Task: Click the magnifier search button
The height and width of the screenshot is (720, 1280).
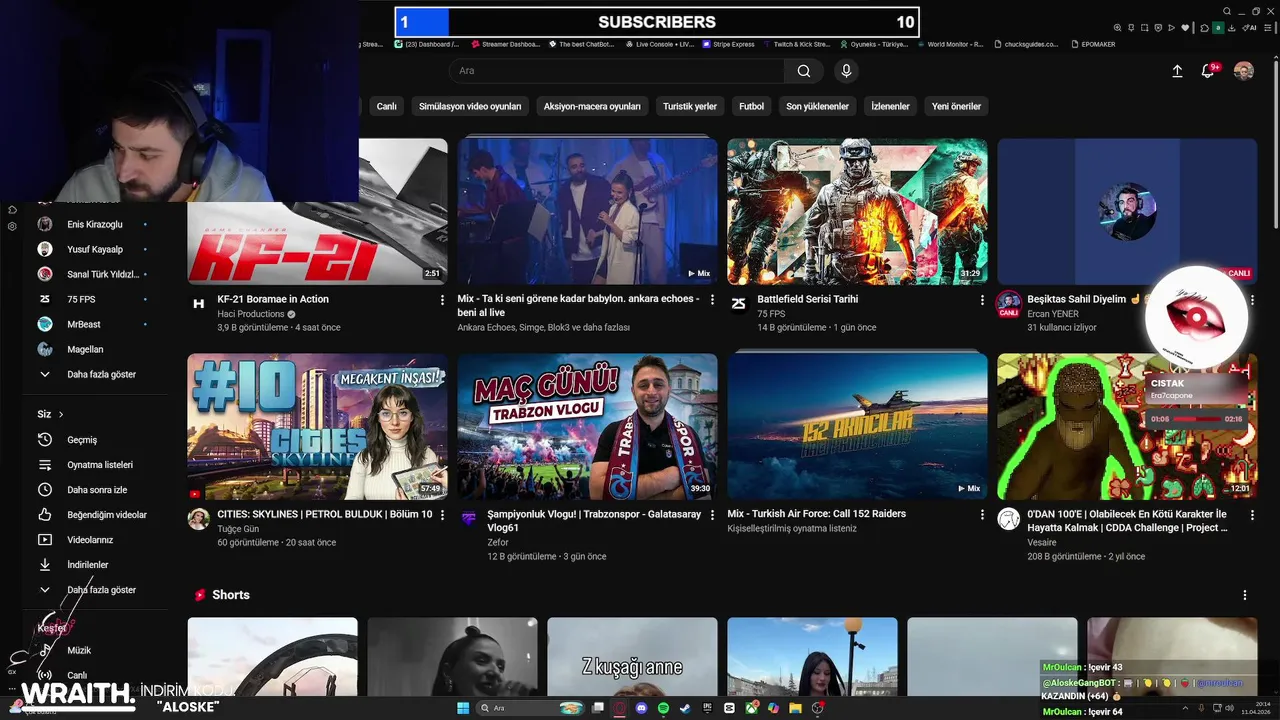Action: point(803,71)
